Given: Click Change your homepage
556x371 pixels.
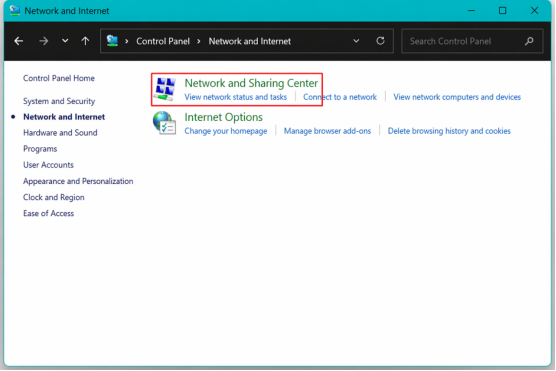Looking at the screenshot, I should point(226,131).
